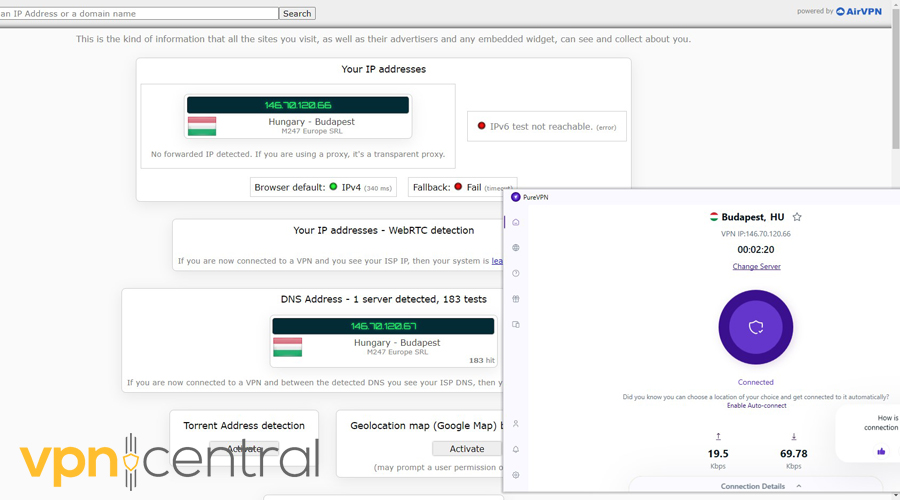Open the account profile icon in PureVPN
900x500 pixels.
tap(515, 424)
